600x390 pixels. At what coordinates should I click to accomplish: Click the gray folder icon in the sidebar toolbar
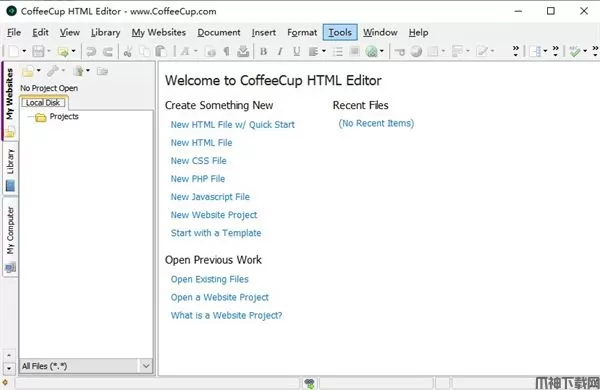point(102,71)
